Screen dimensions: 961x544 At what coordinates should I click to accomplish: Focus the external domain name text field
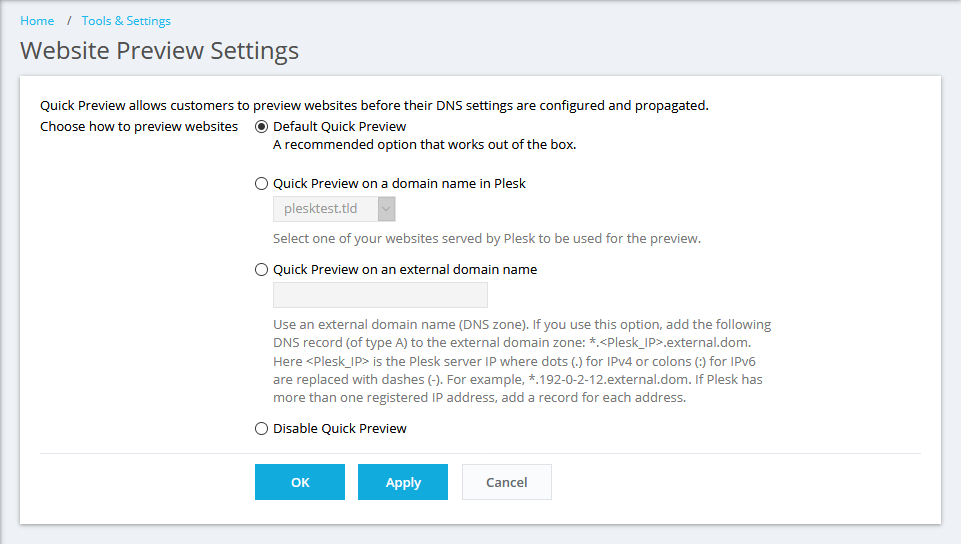tap(380, 295)
